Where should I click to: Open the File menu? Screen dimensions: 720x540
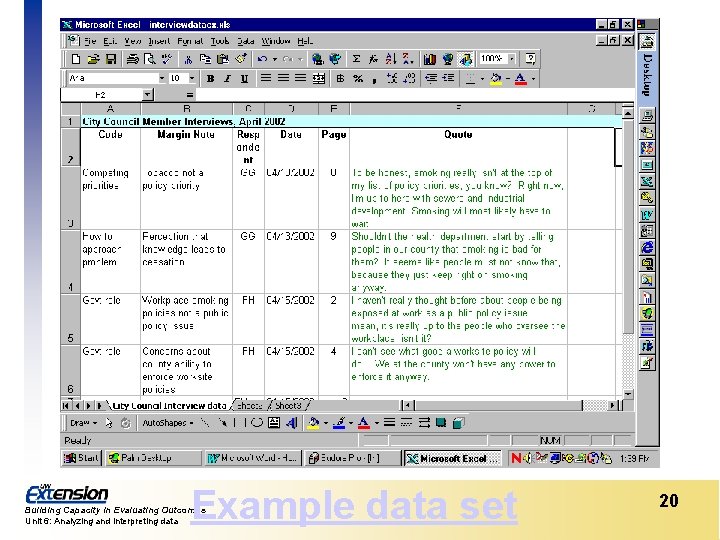90,41
